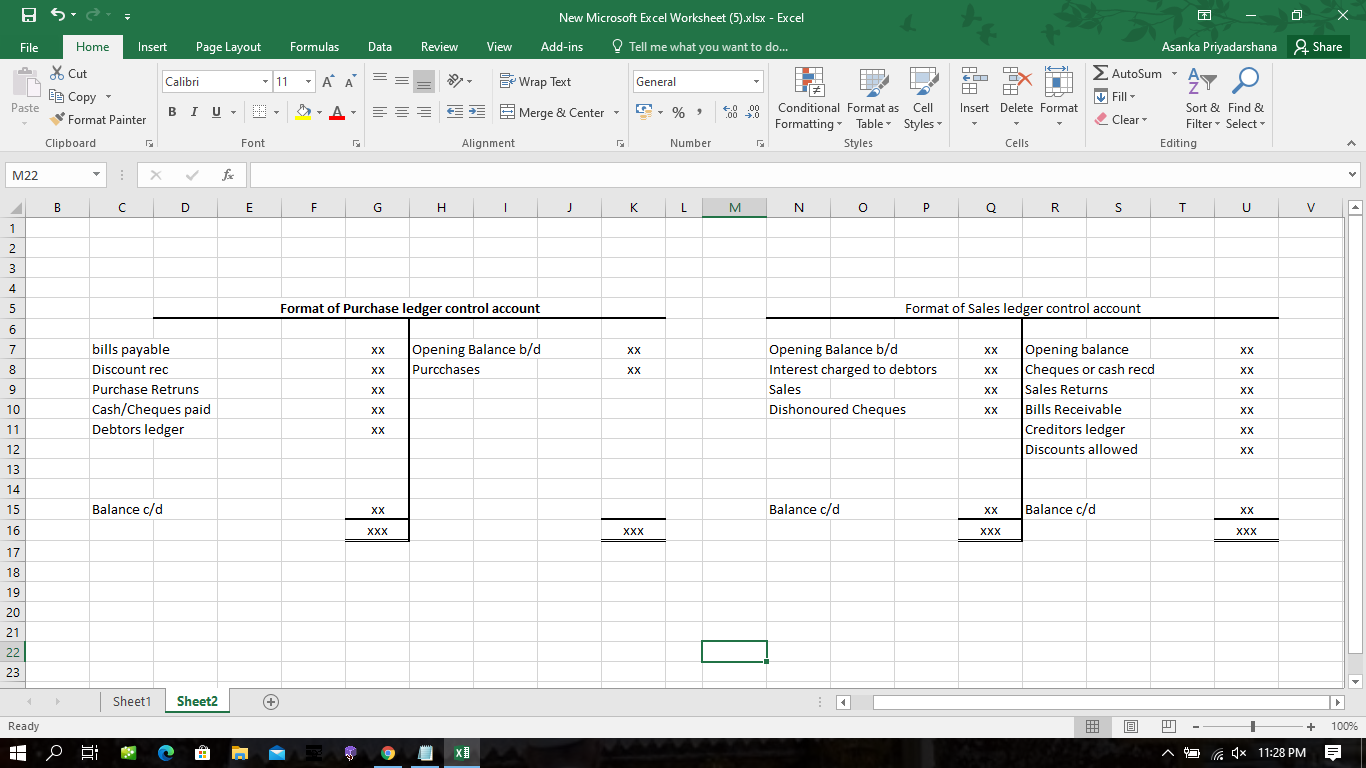This screenshot has width=1366, height=768.
Task: Toggle italic formatting
Action: 192,112
